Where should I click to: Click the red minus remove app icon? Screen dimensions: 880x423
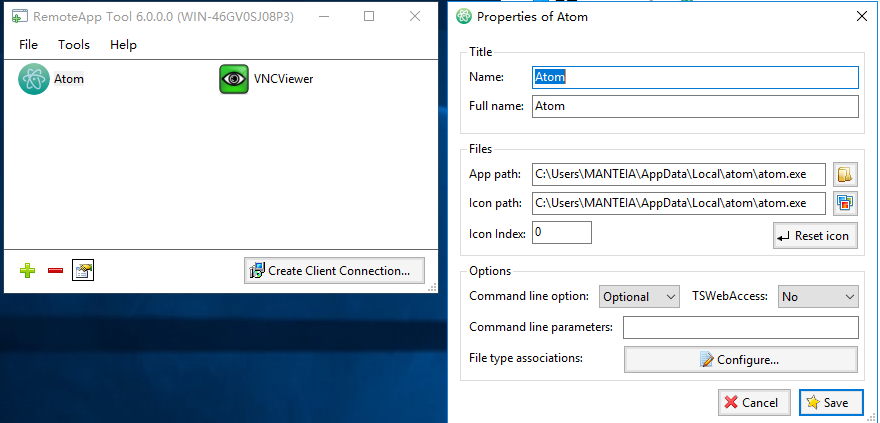55,271
